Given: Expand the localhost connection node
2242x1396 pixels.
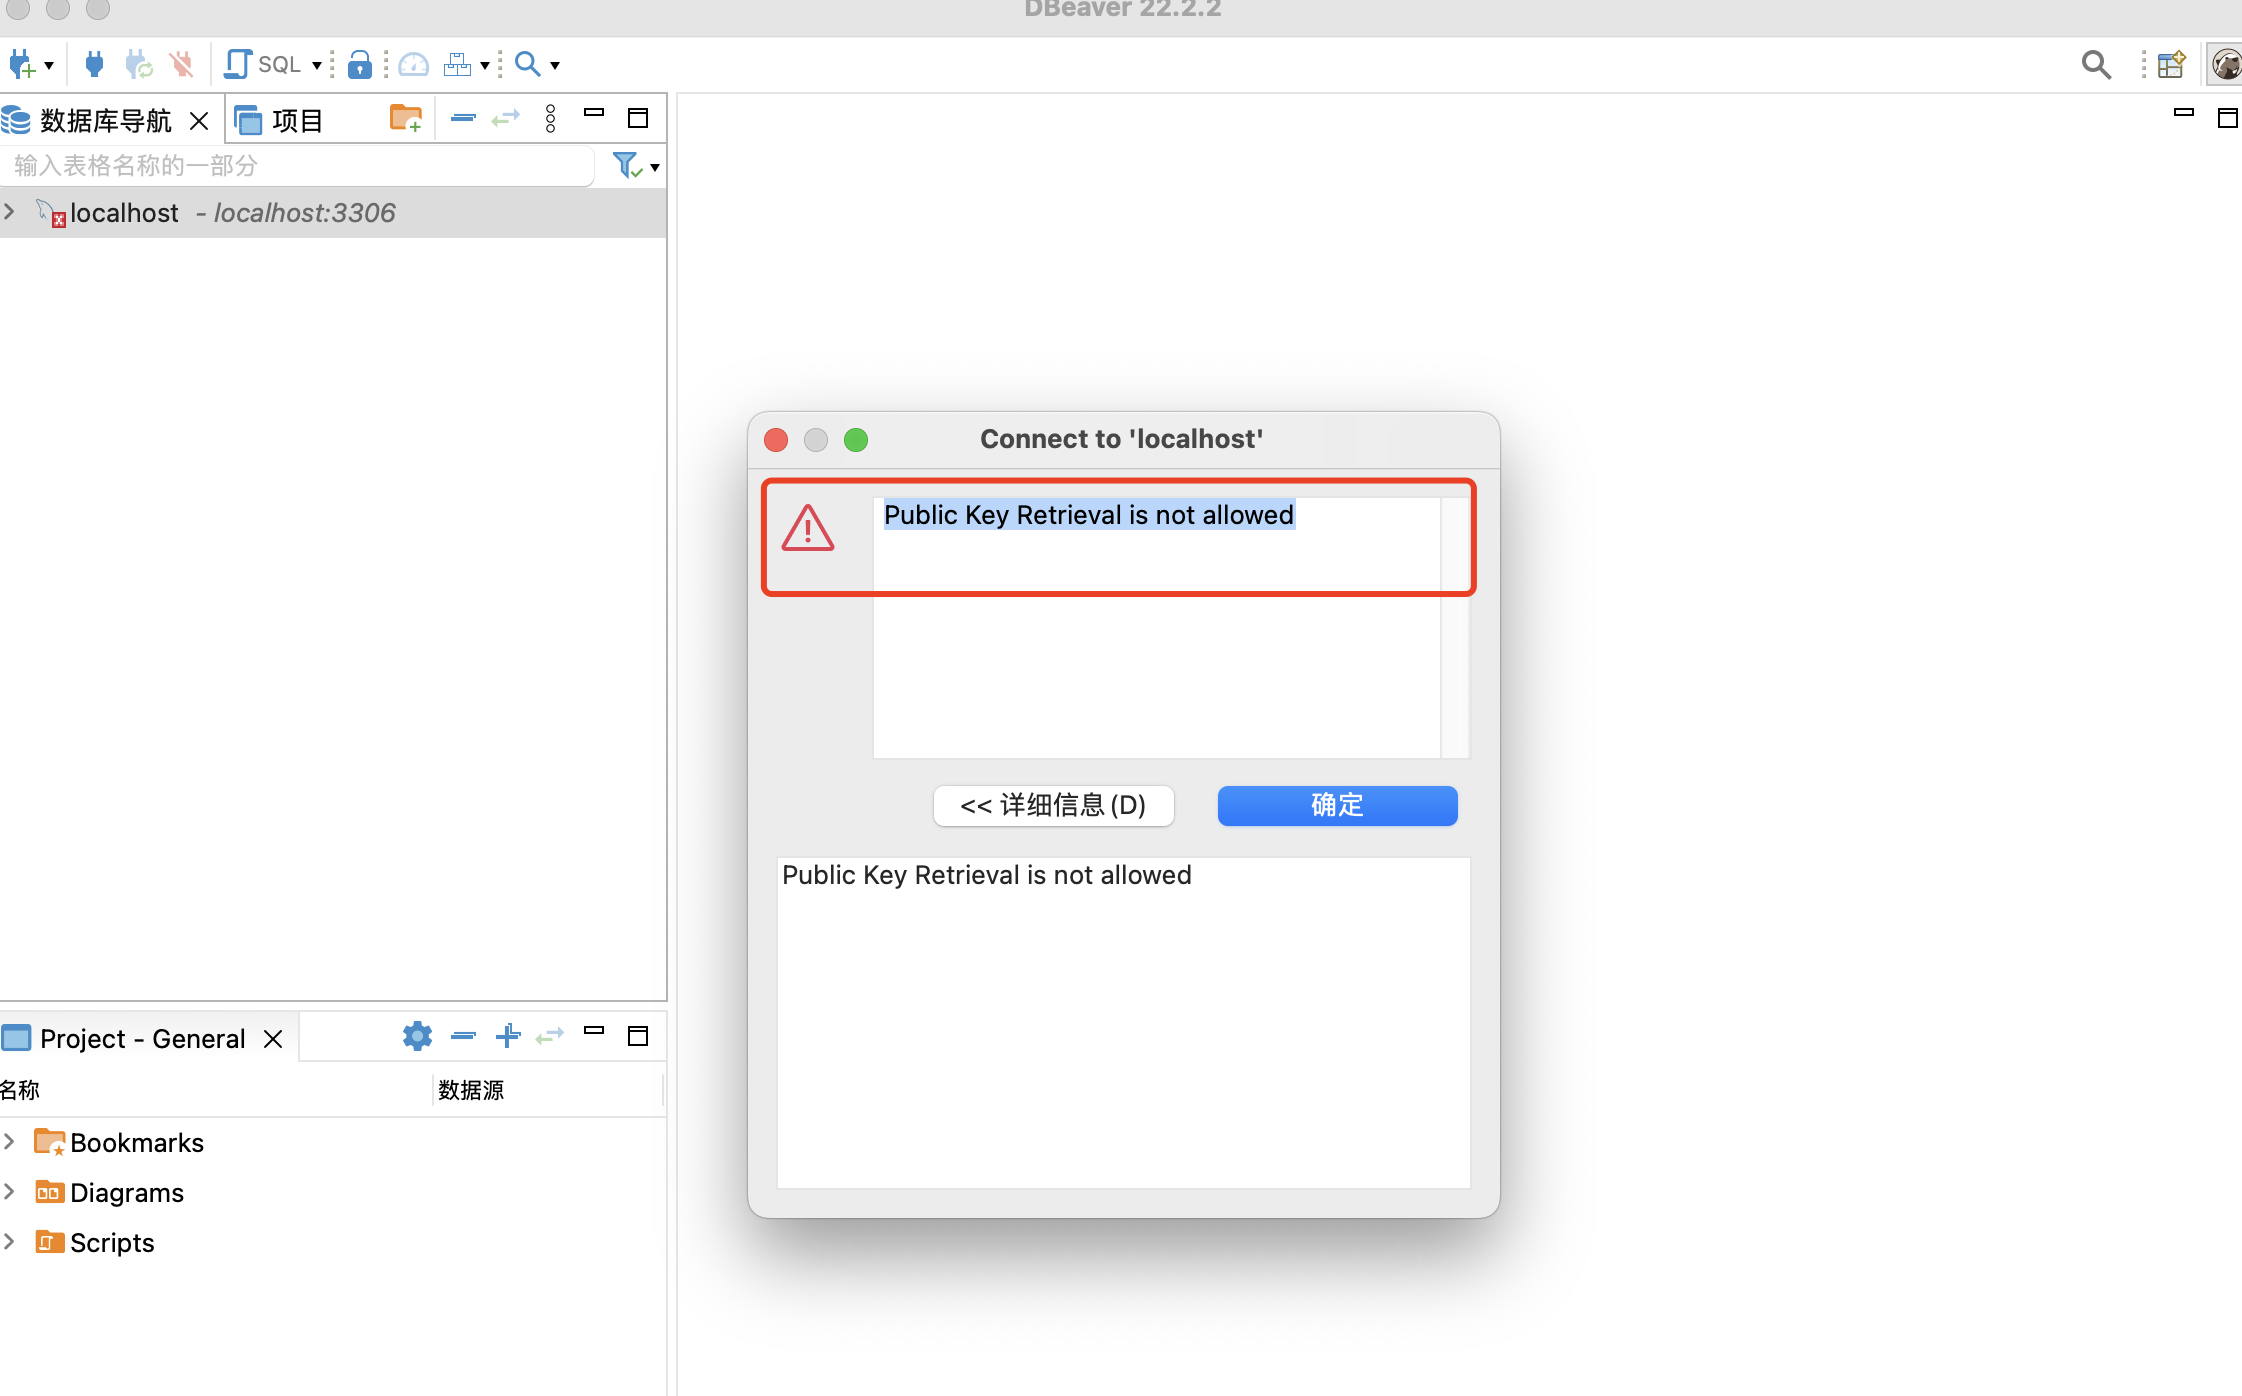Looking at the screenshot, I should click(10, 212).
